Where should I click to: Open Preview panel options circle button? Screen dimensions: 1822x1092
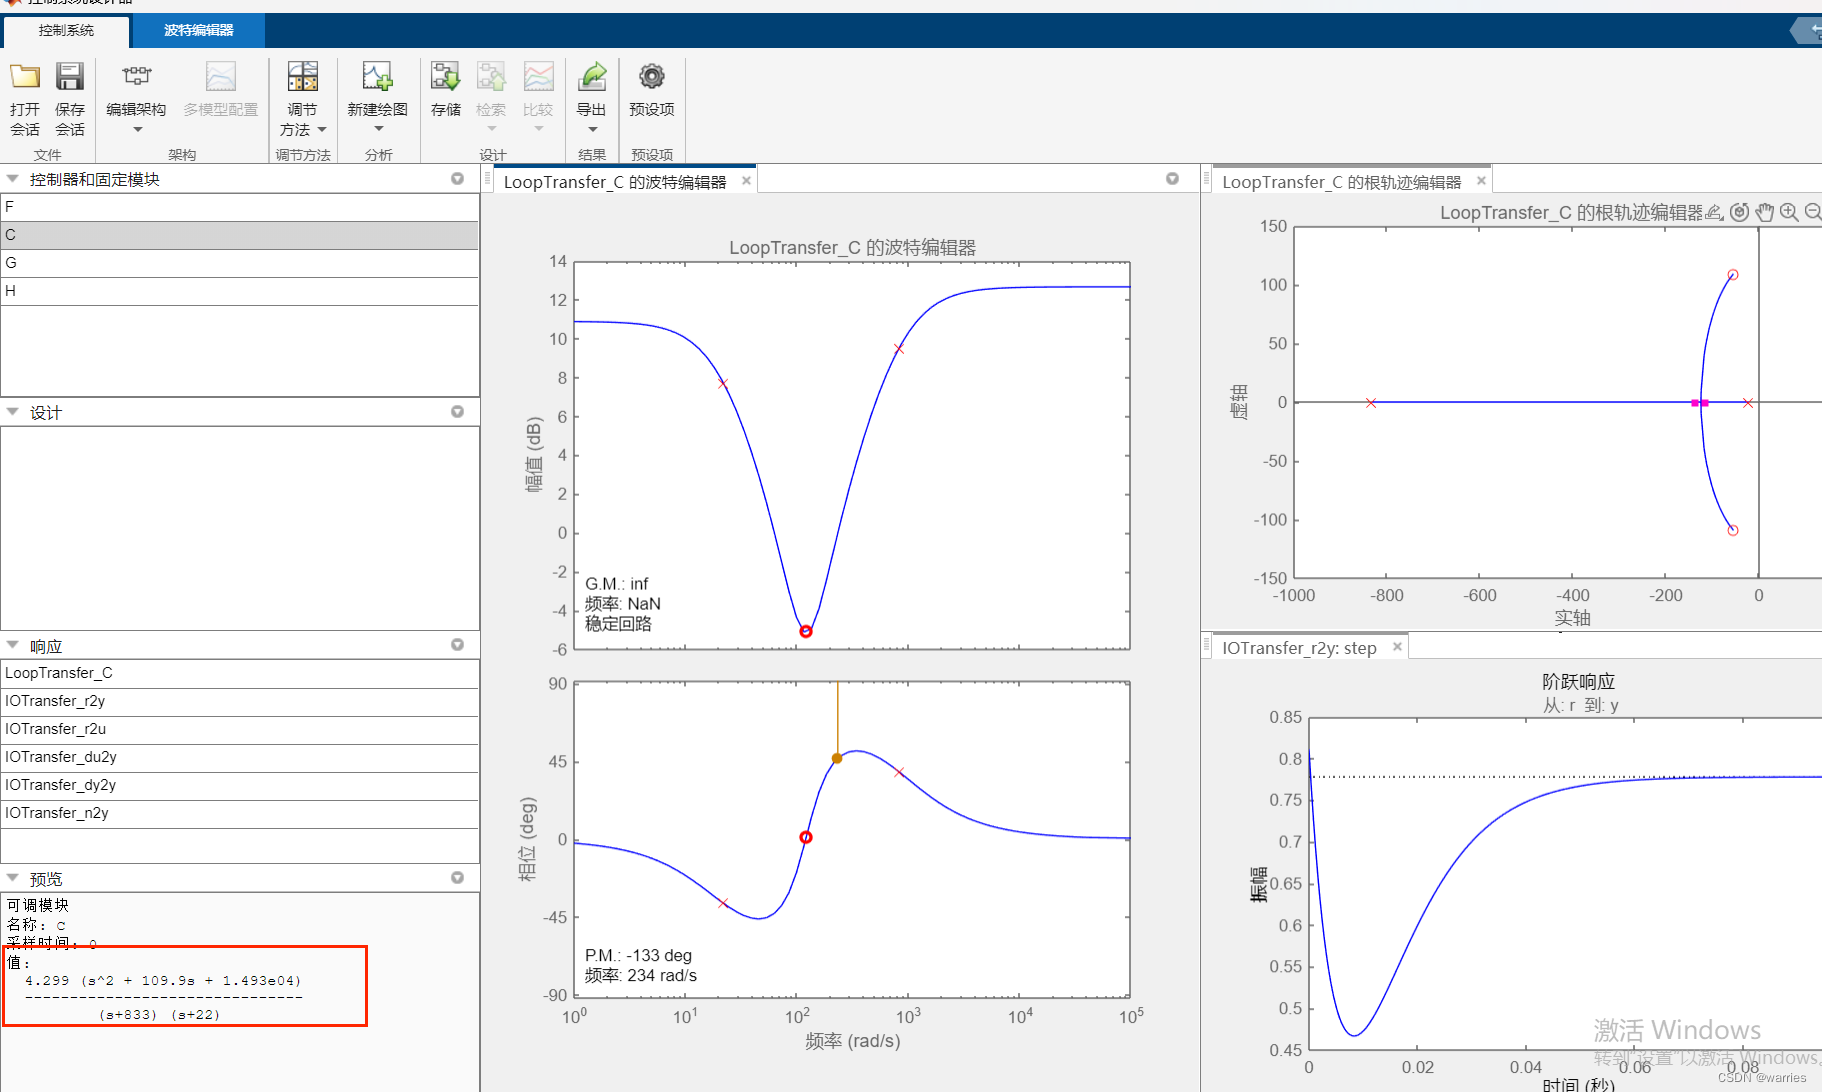coord(458,878)
